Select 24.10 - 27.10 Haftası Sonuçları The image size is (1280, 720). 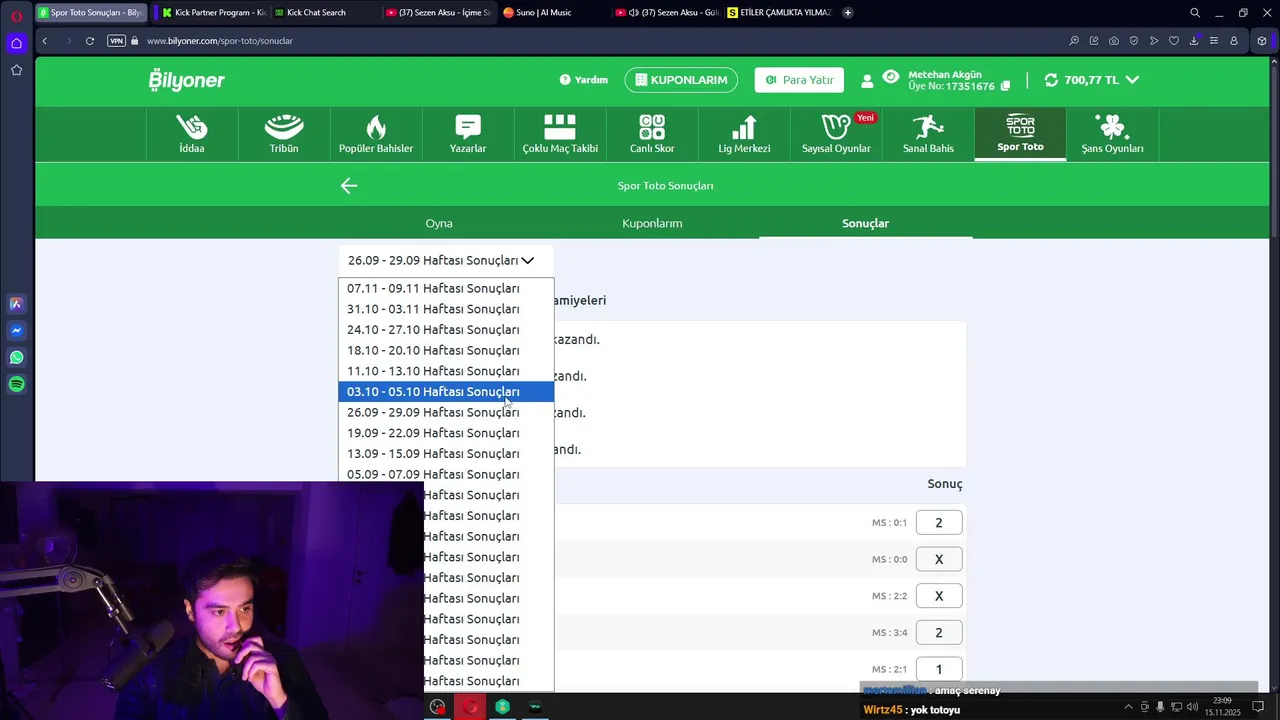pos(445,330)
